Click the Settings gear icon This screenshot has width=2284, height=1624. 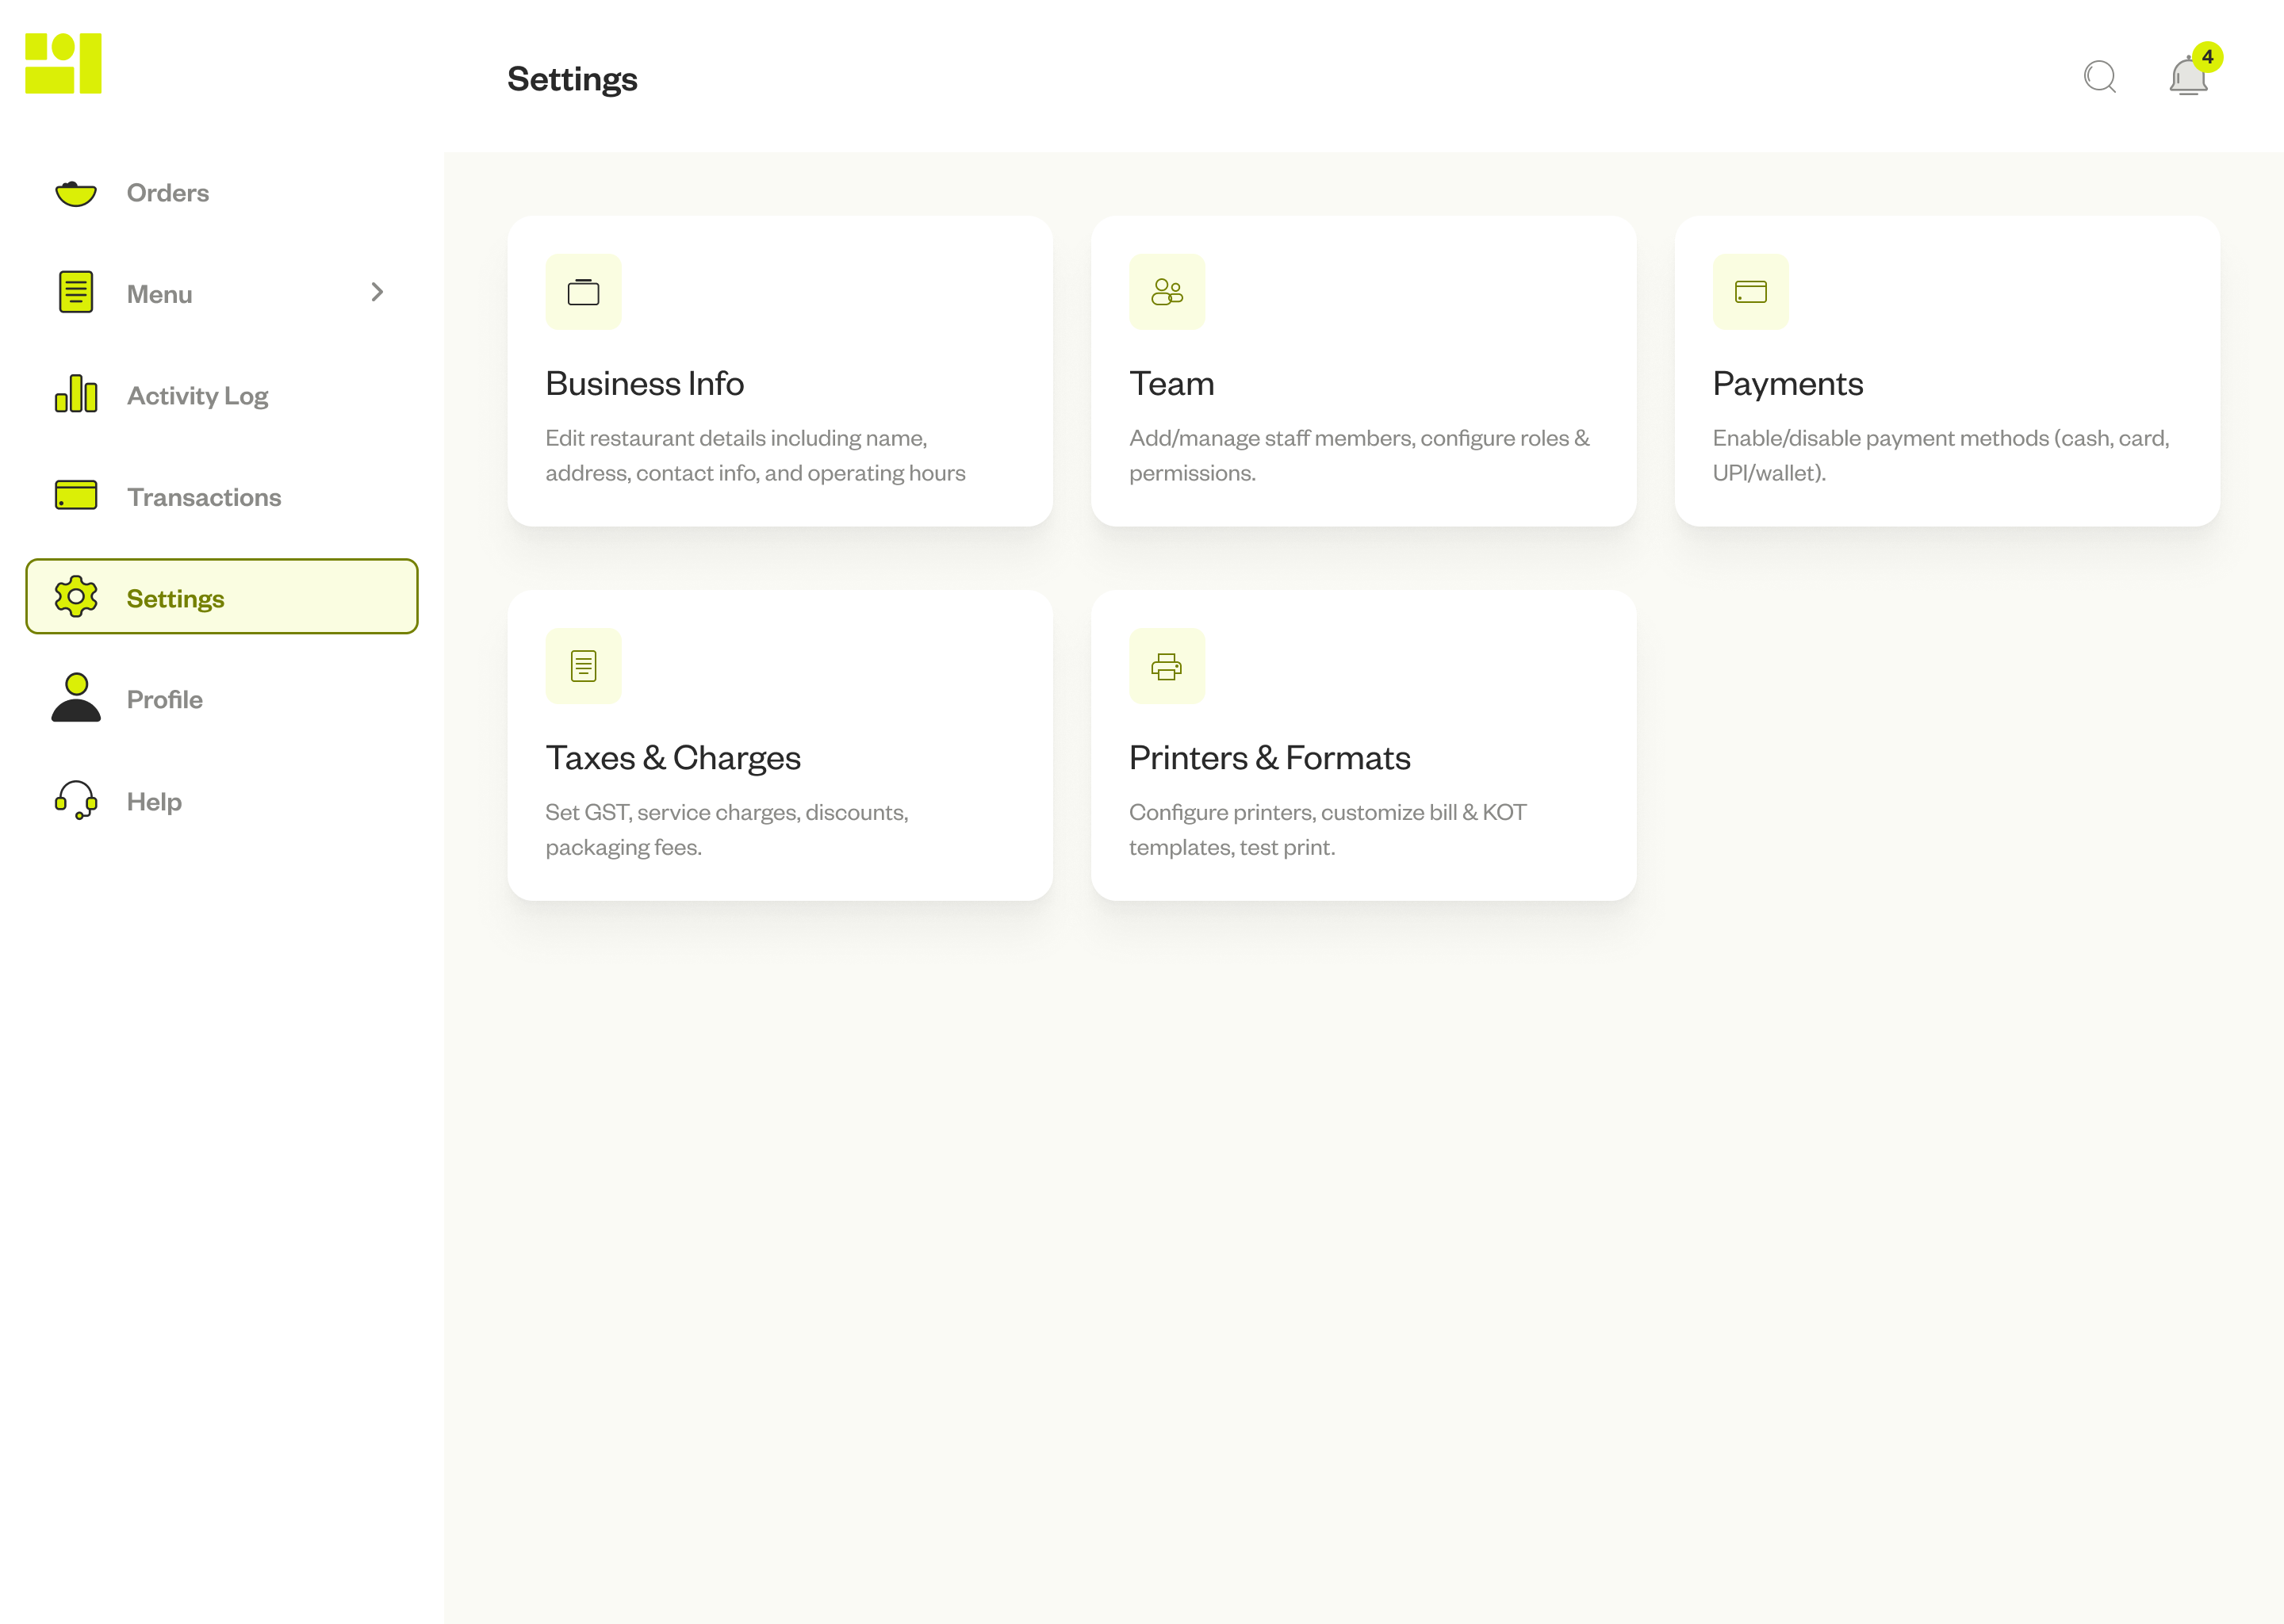(76, 597)
